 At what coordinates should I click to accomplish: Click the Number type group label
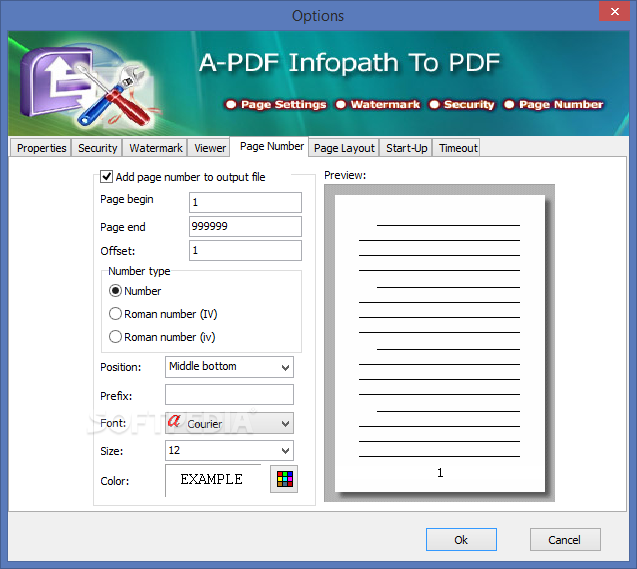coord(139,271)
